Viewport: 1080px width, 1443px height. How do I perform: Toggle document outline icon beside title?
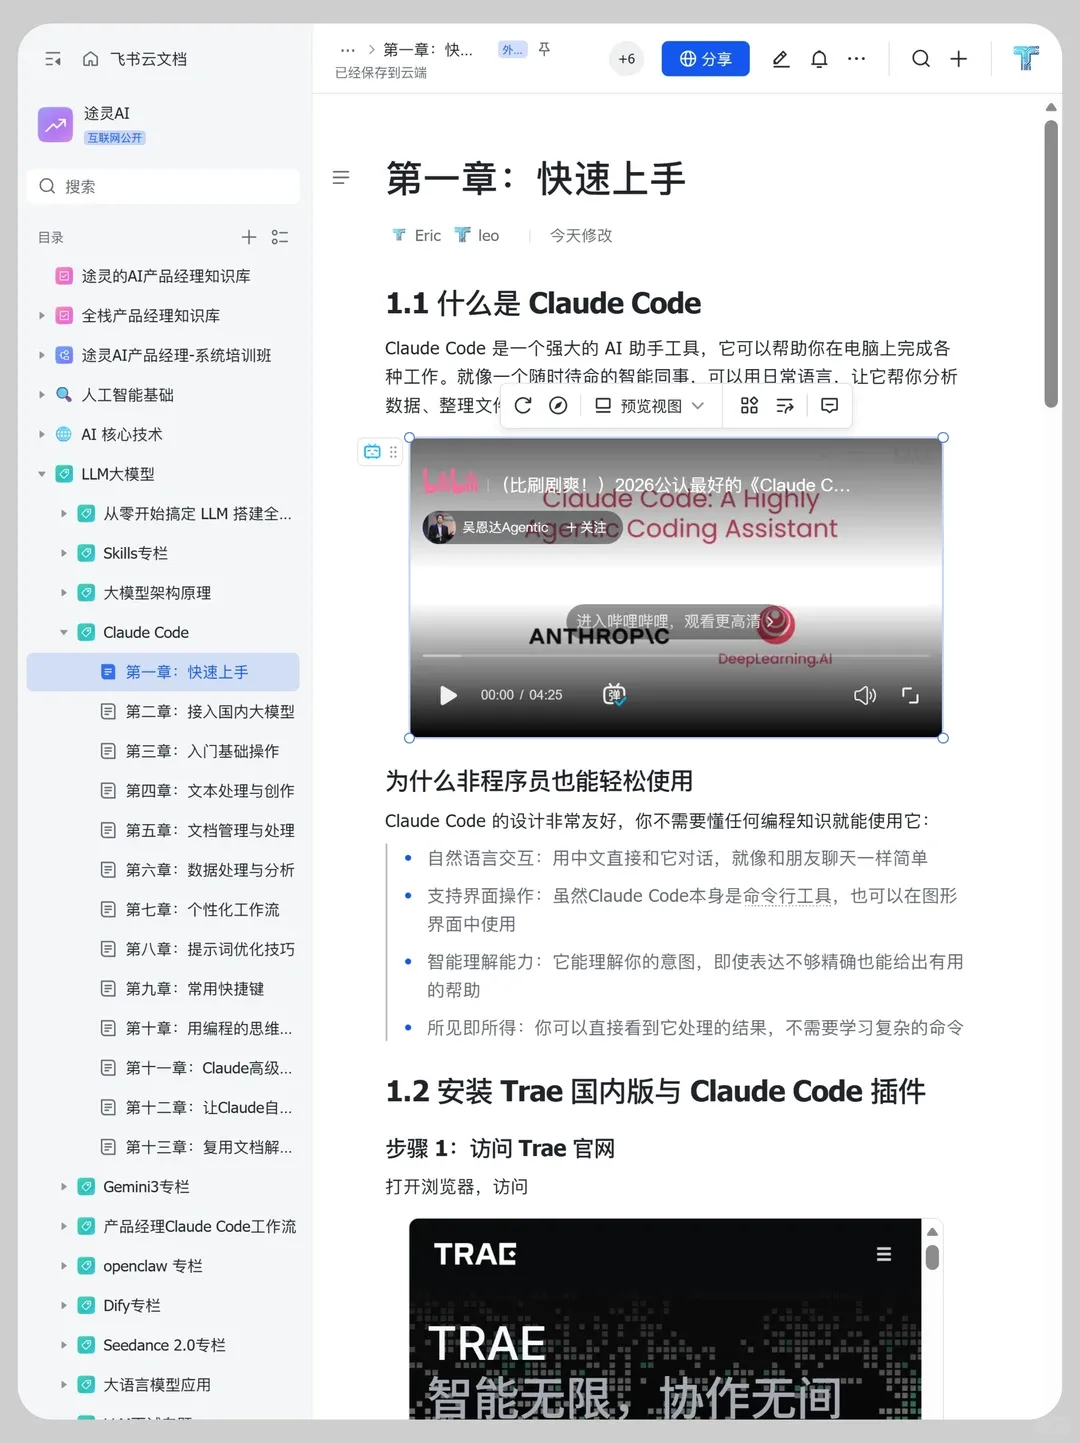pyautogui.click(x=341, y=178)
